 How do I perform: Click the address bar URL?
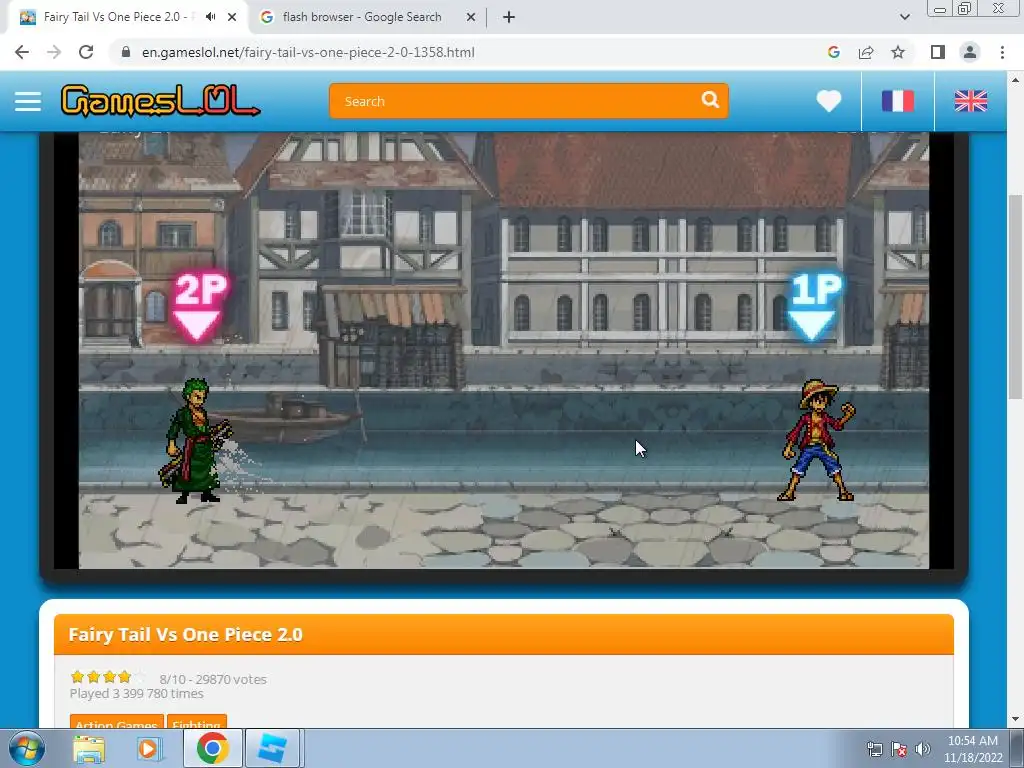point(308,52)
